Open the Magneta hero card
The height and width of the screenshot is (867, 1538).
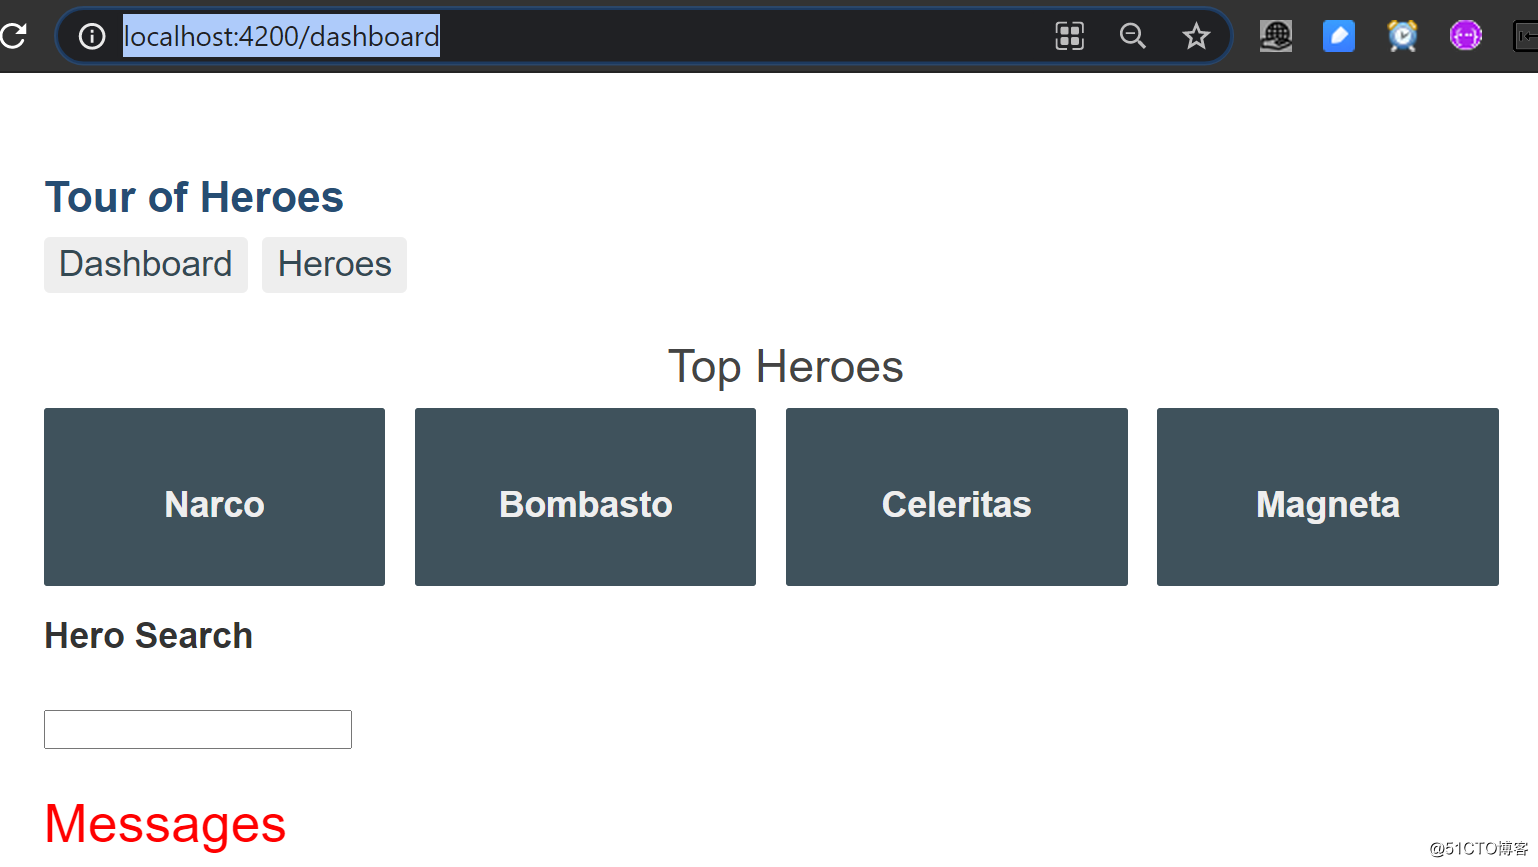click(x=1328, y=497)
